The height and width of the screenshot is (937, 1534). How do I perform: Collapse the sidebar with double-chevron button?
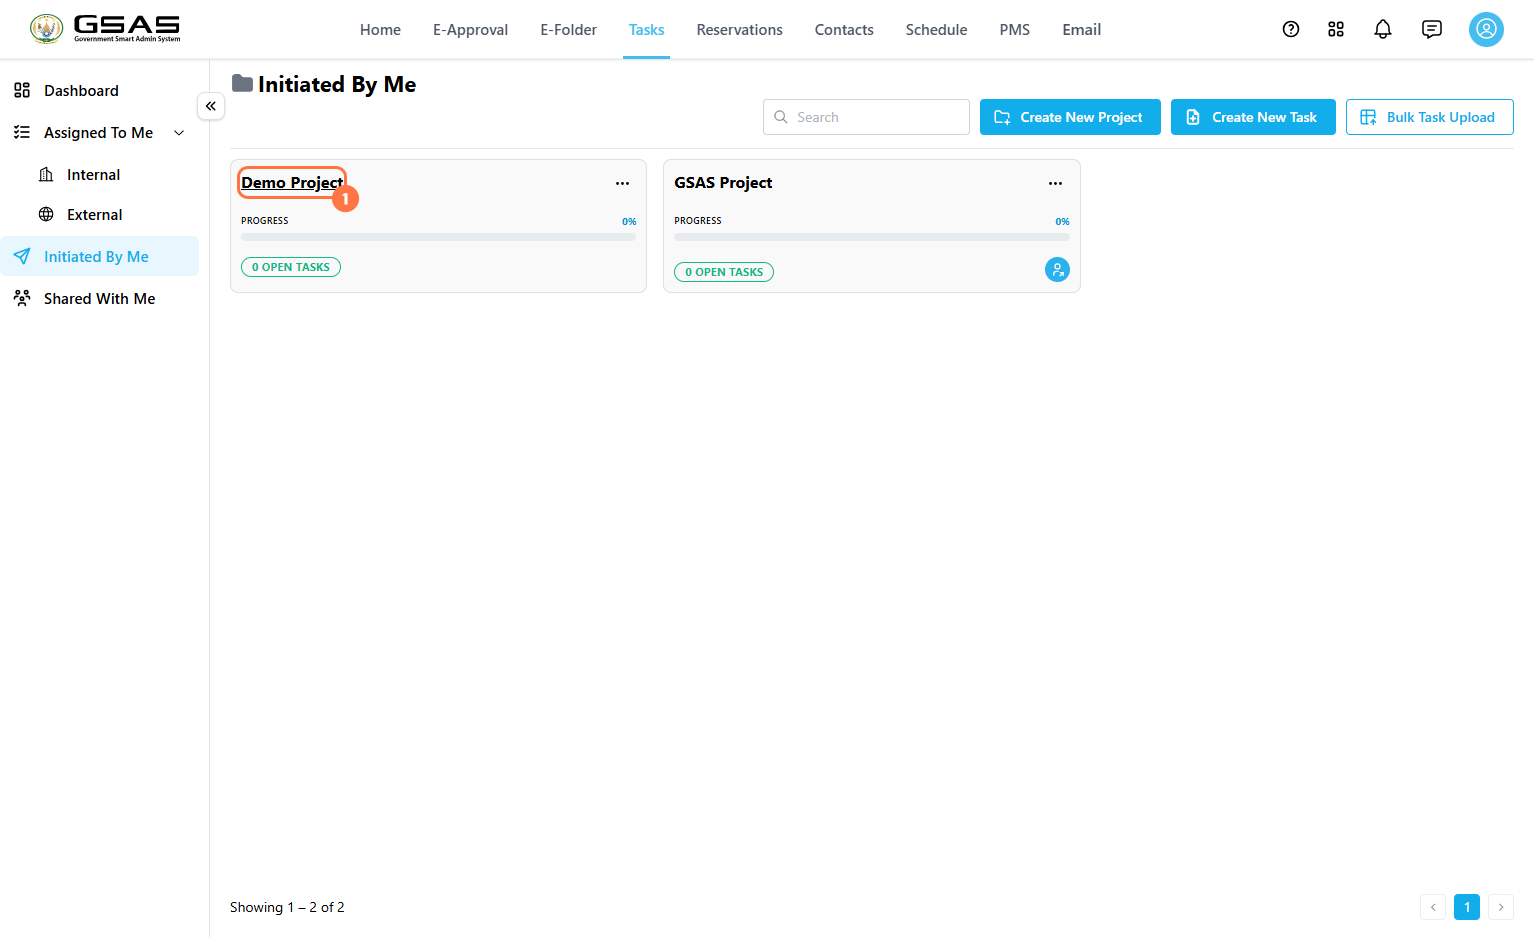[x=211, y=106]
